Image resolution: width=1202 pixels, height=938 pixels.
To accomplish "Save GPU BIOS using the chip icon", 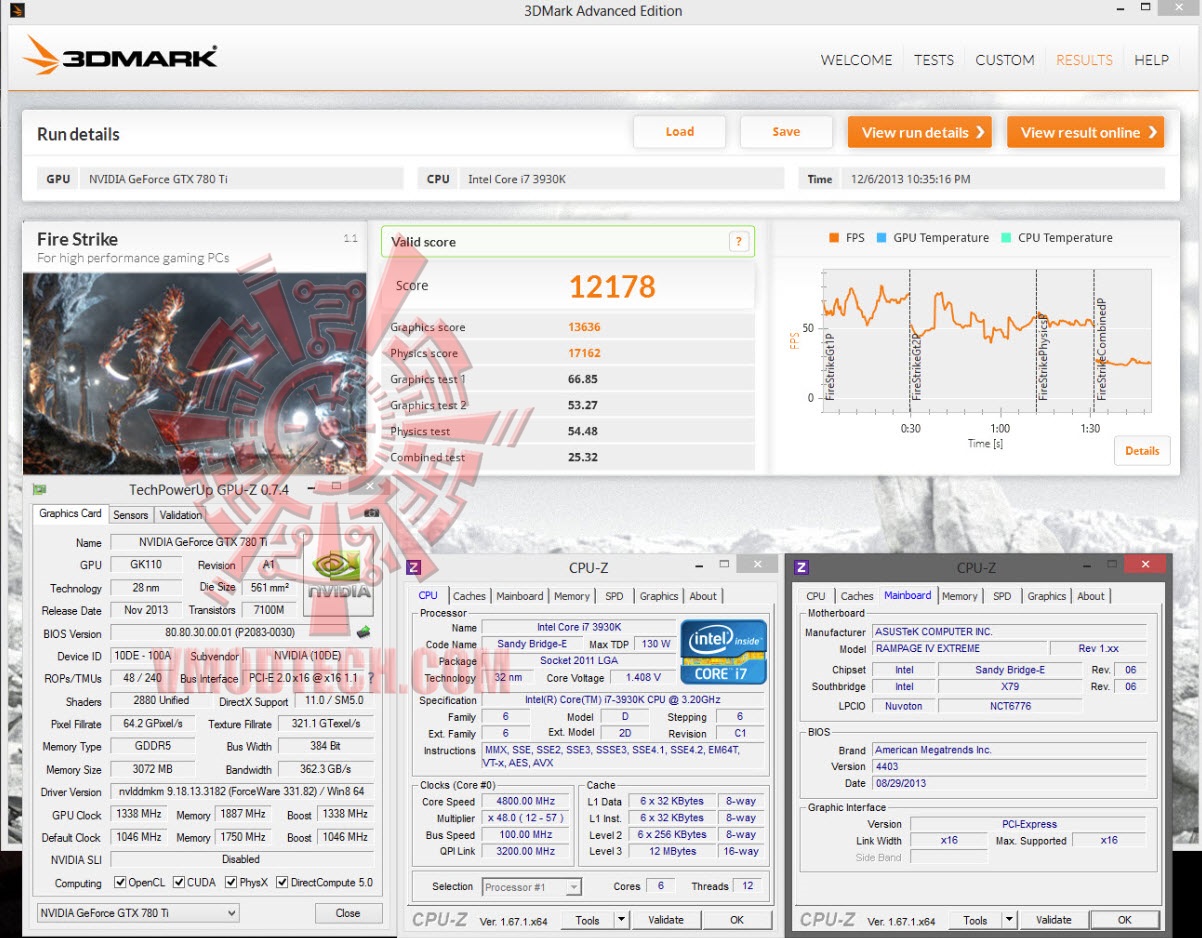I will pos(363,632).
